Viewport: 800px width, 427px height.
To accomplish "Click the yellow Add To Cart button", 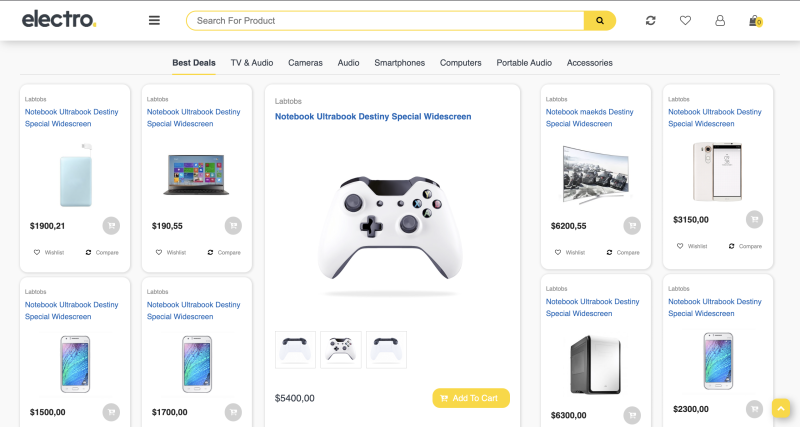I will pyautogui.click(x=471, y=398).
